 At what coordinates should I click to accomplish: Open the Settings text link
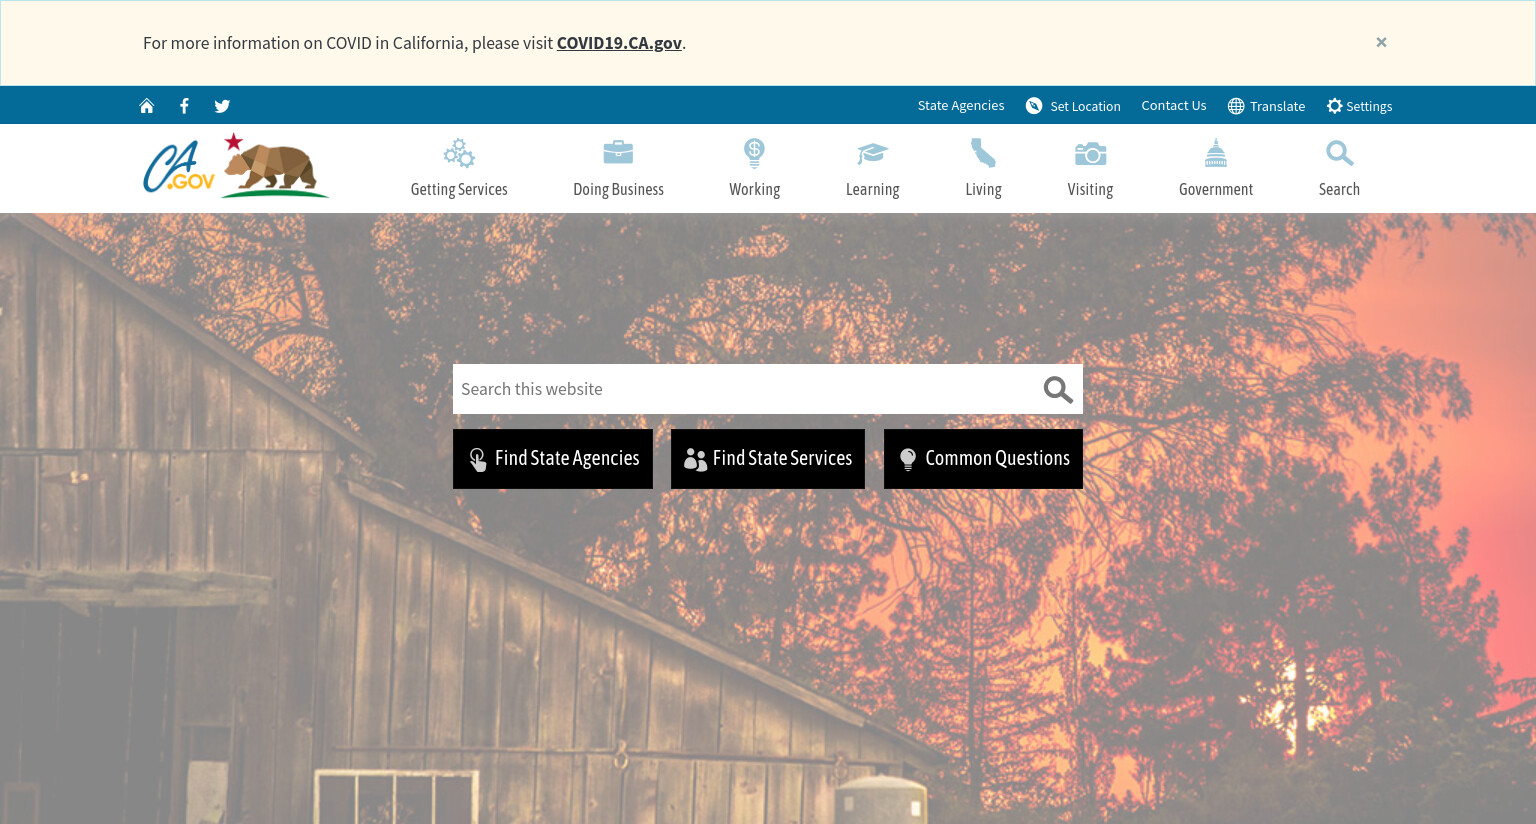pos(1369,106)
